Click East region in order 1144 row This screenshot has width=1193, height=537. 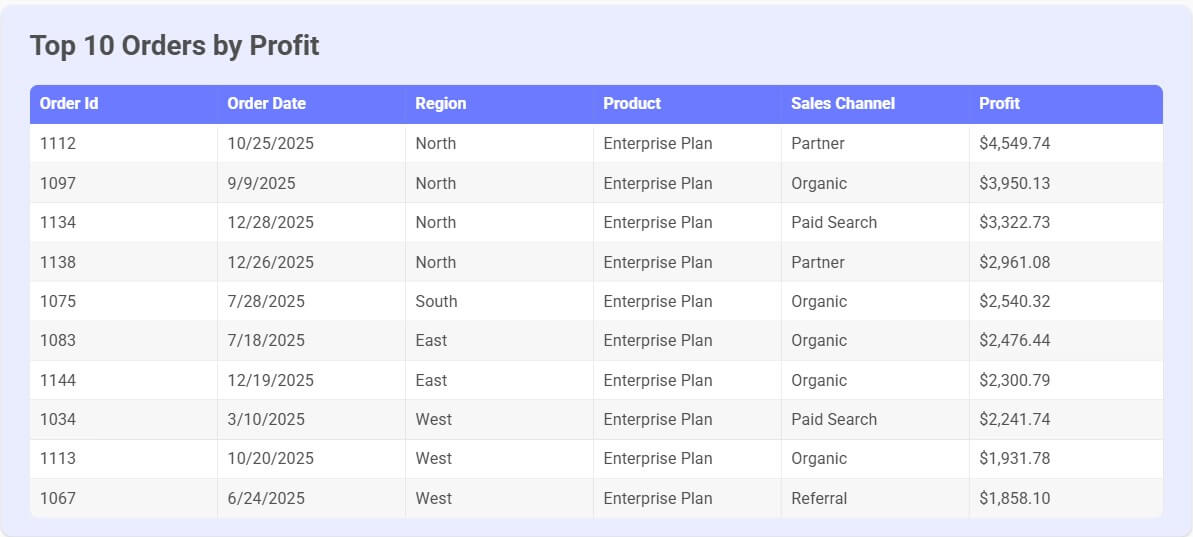coord(431,380)
